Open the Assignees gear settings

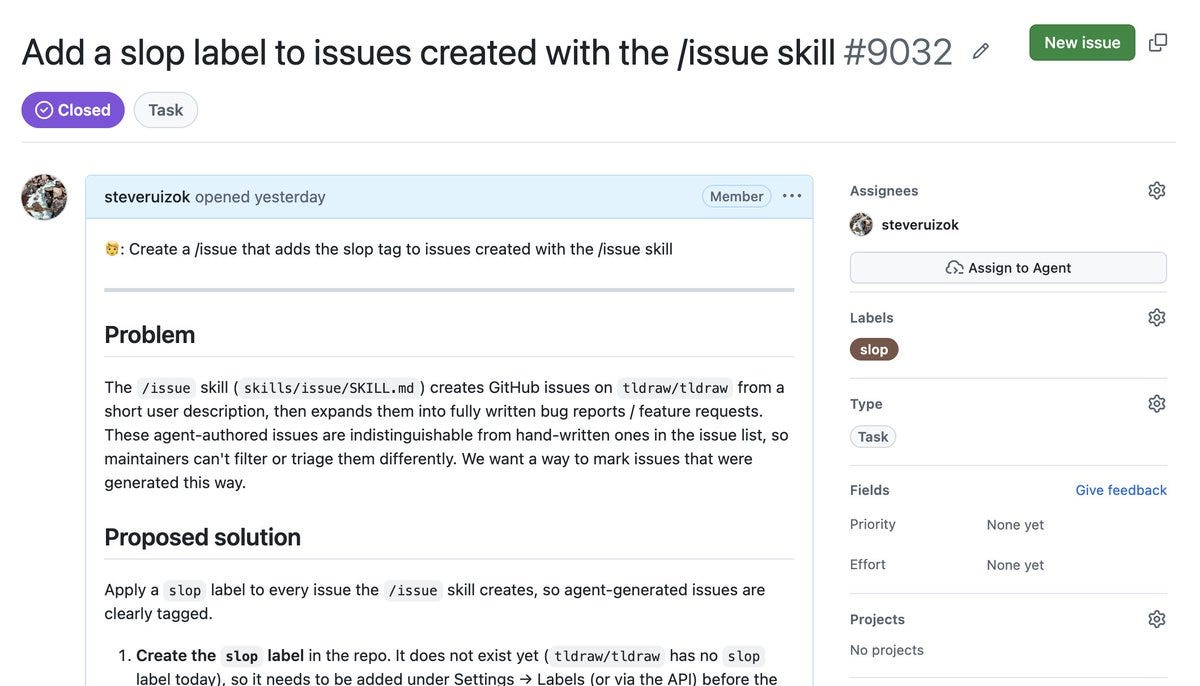coord(1157,190)
